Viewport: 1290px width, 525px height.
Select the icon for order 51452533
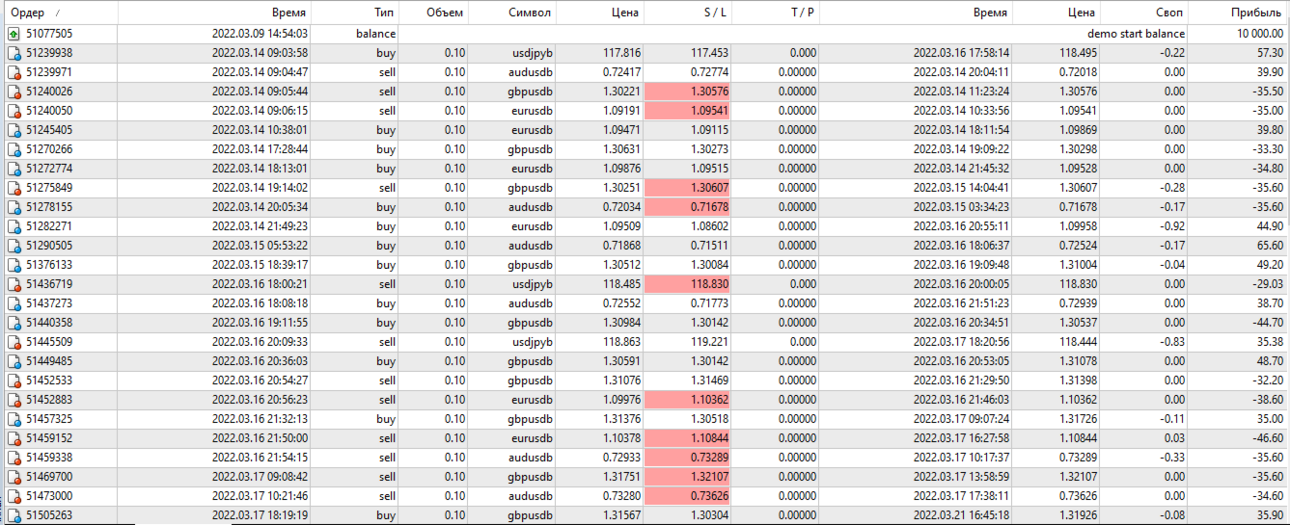point(14,380)
